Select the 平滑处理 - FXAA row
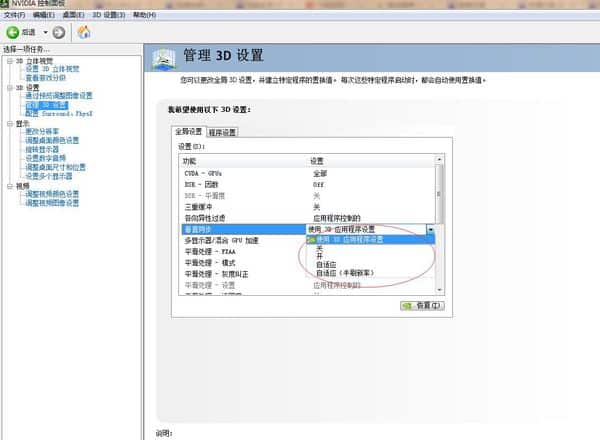 pos(244,252)
